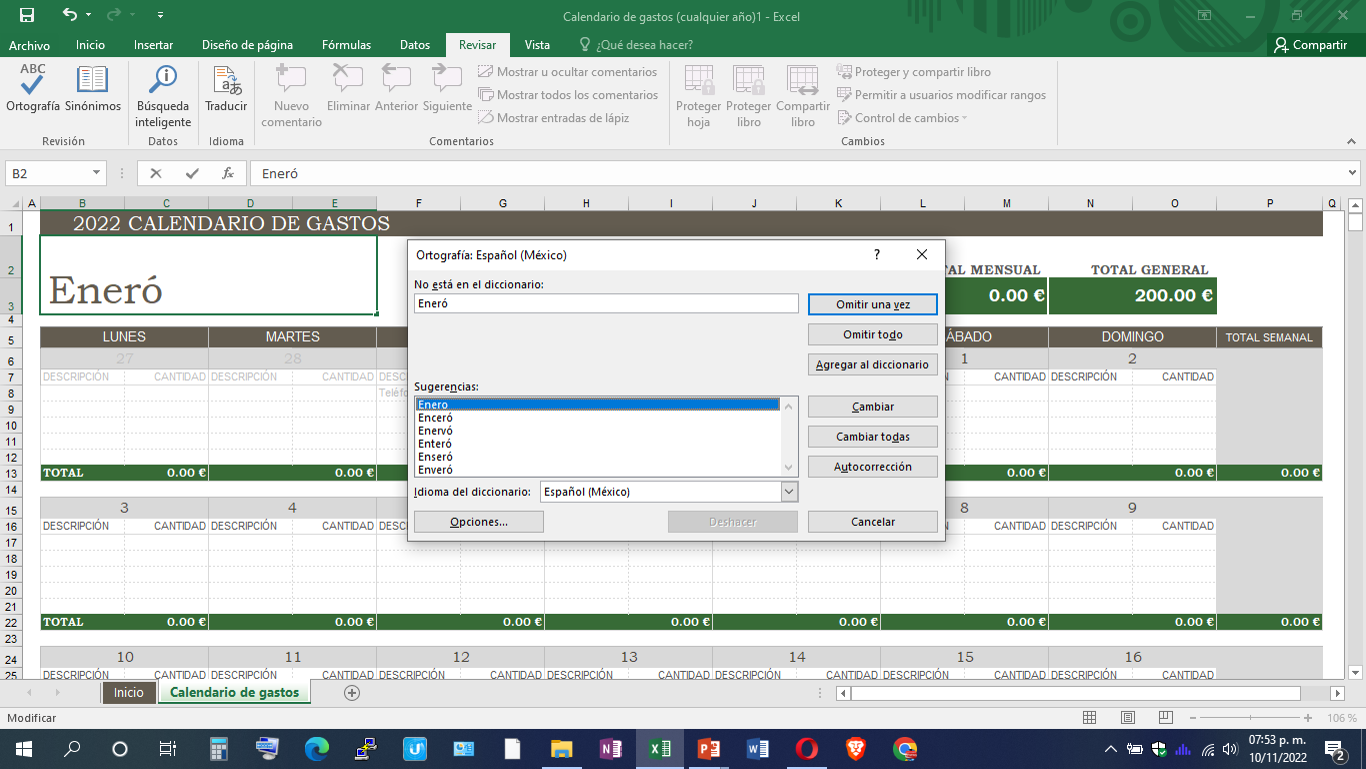Click Agregar al diccionario button
The width and height of the screenshot is (1366, 769).
873,365
